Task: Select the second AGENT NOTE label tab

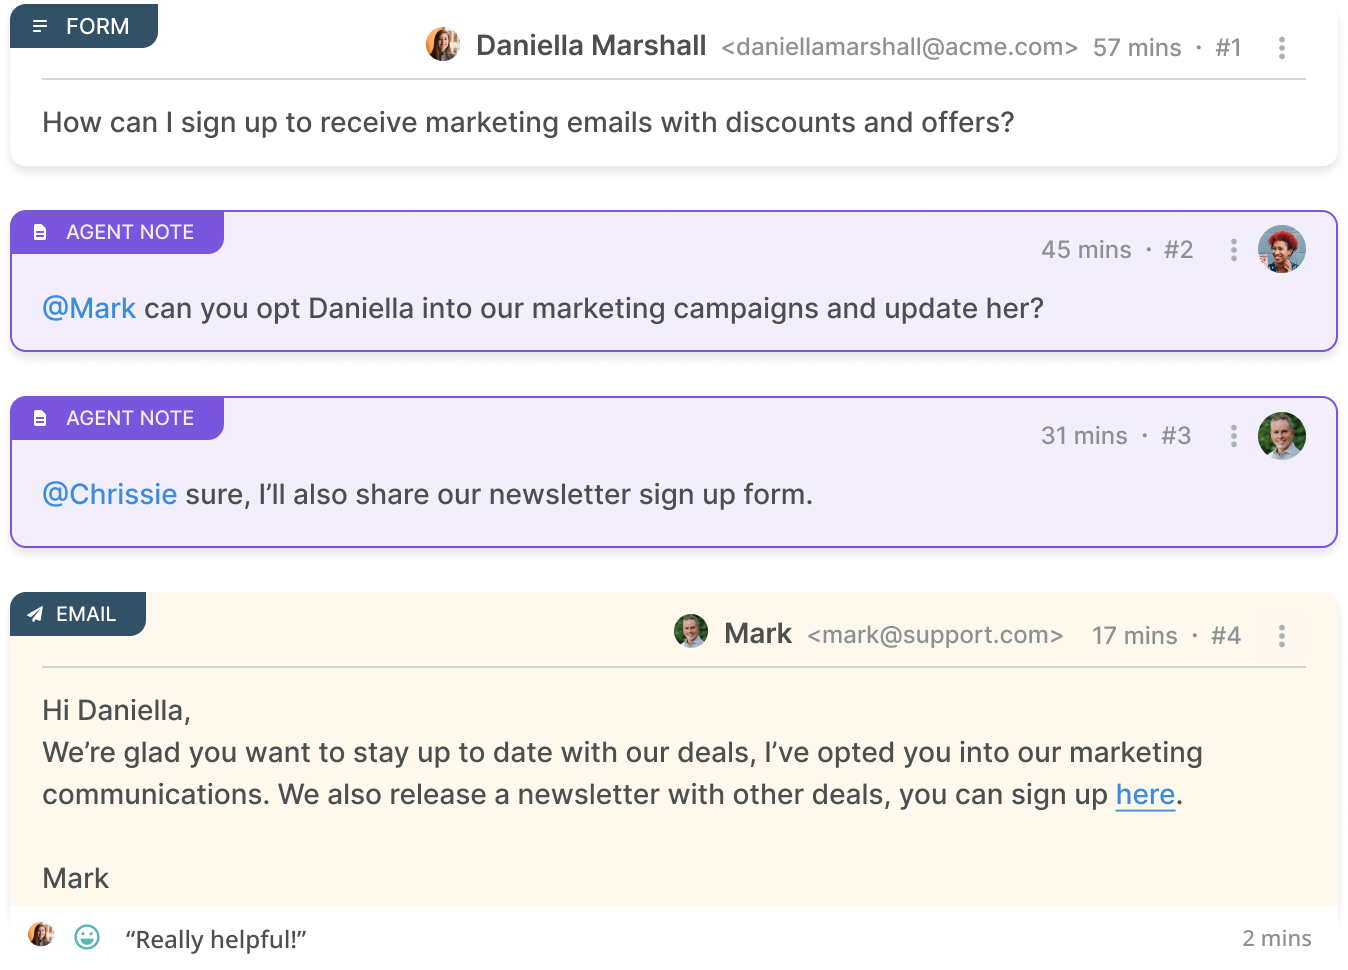Action: [117, 418]
